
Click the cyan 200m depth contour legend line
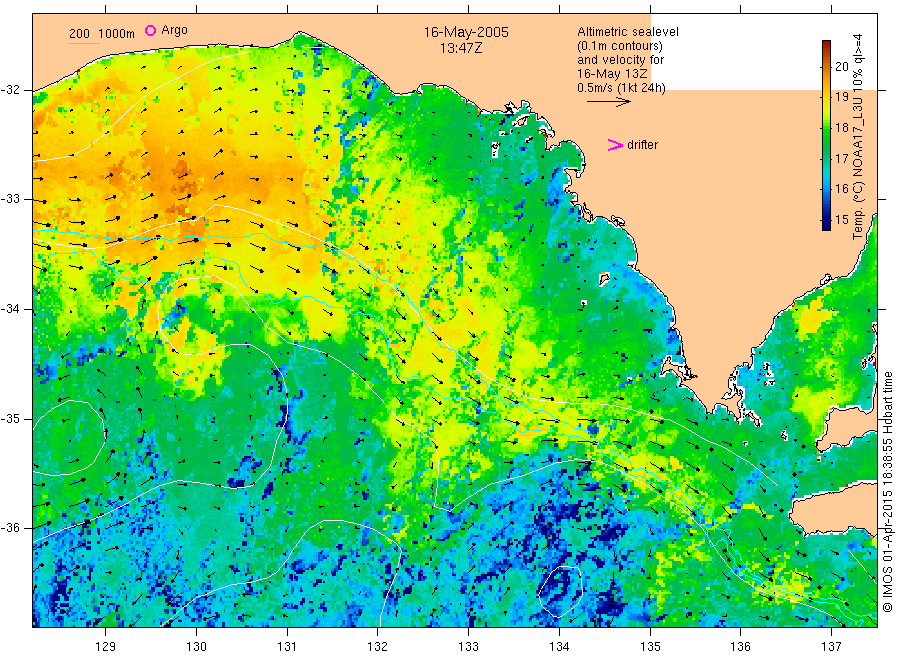(84, 43)
